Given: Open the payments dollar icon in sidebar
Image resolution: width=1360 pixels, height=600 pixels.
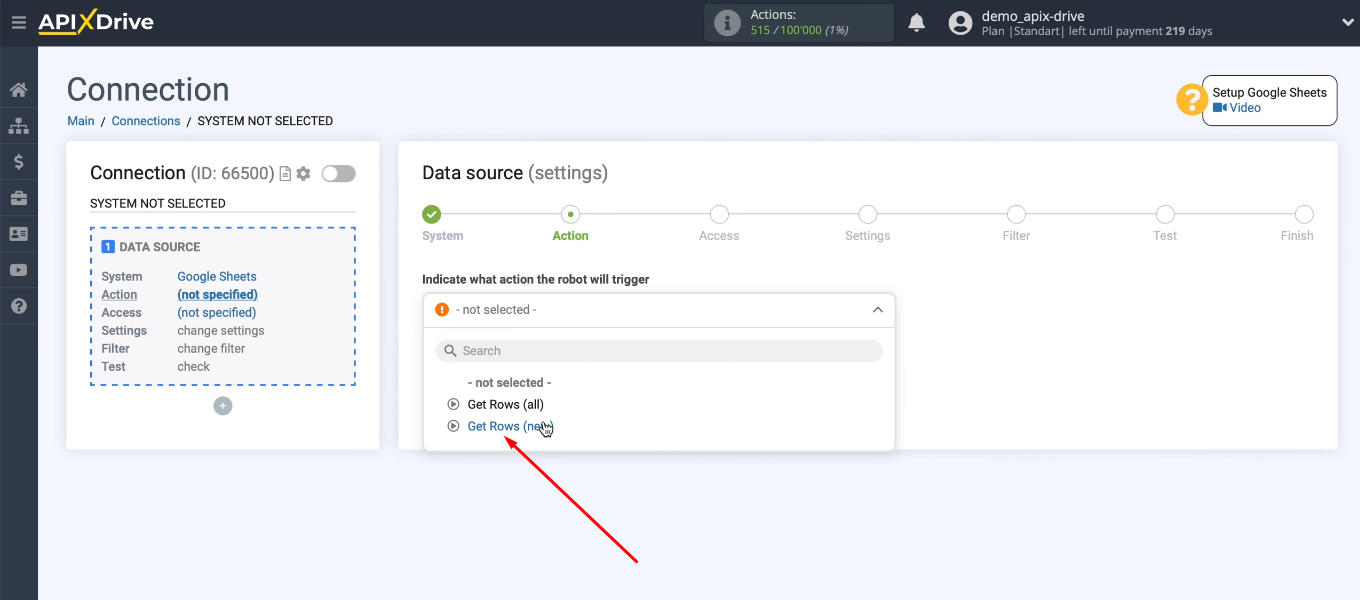Looking at the screenshot, I should [x=18, y=161].
